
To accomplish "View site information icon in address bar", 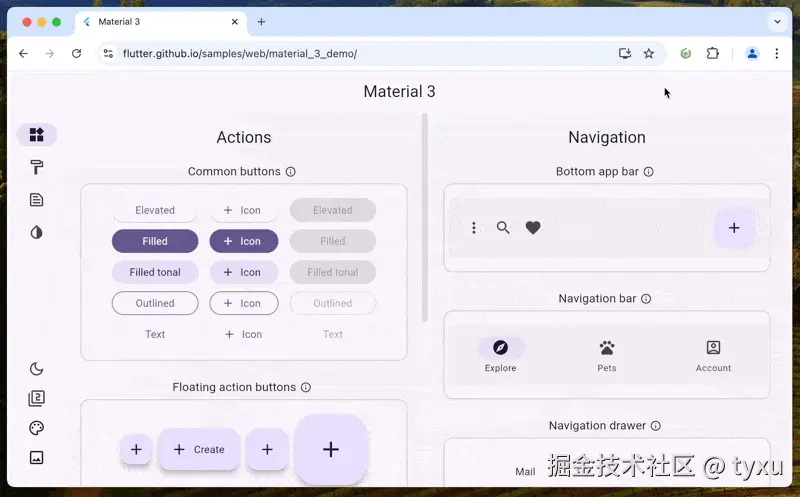I will pyautogui.click(x=108, y=54).
